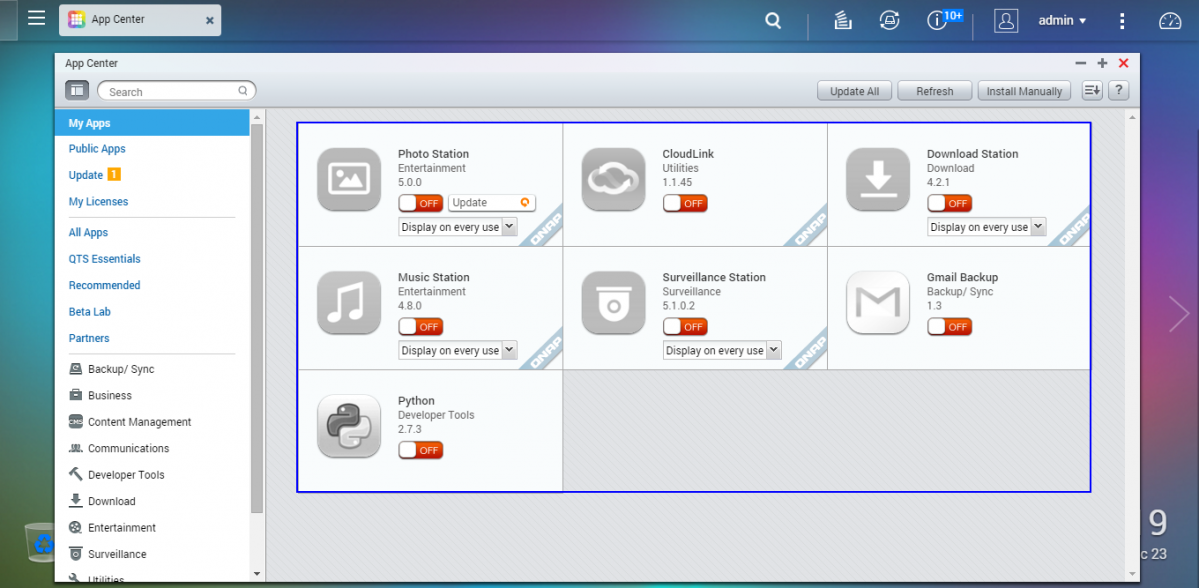Screen dimensions: 1199x588
Task: Open the App Center help question icon
Action: (x=1119, y=90)
